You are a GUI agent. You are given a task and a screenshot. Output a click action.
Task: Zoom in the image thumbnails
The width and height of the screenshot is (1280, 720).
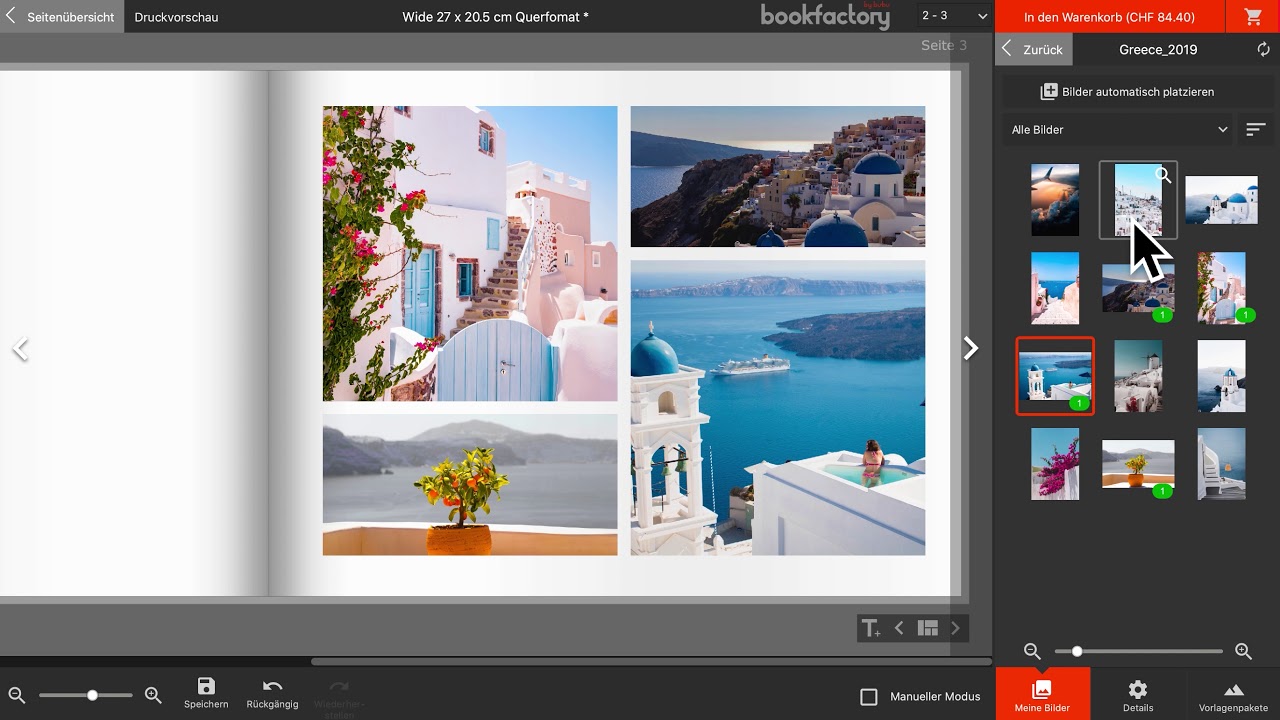(x=1243, y=651)
